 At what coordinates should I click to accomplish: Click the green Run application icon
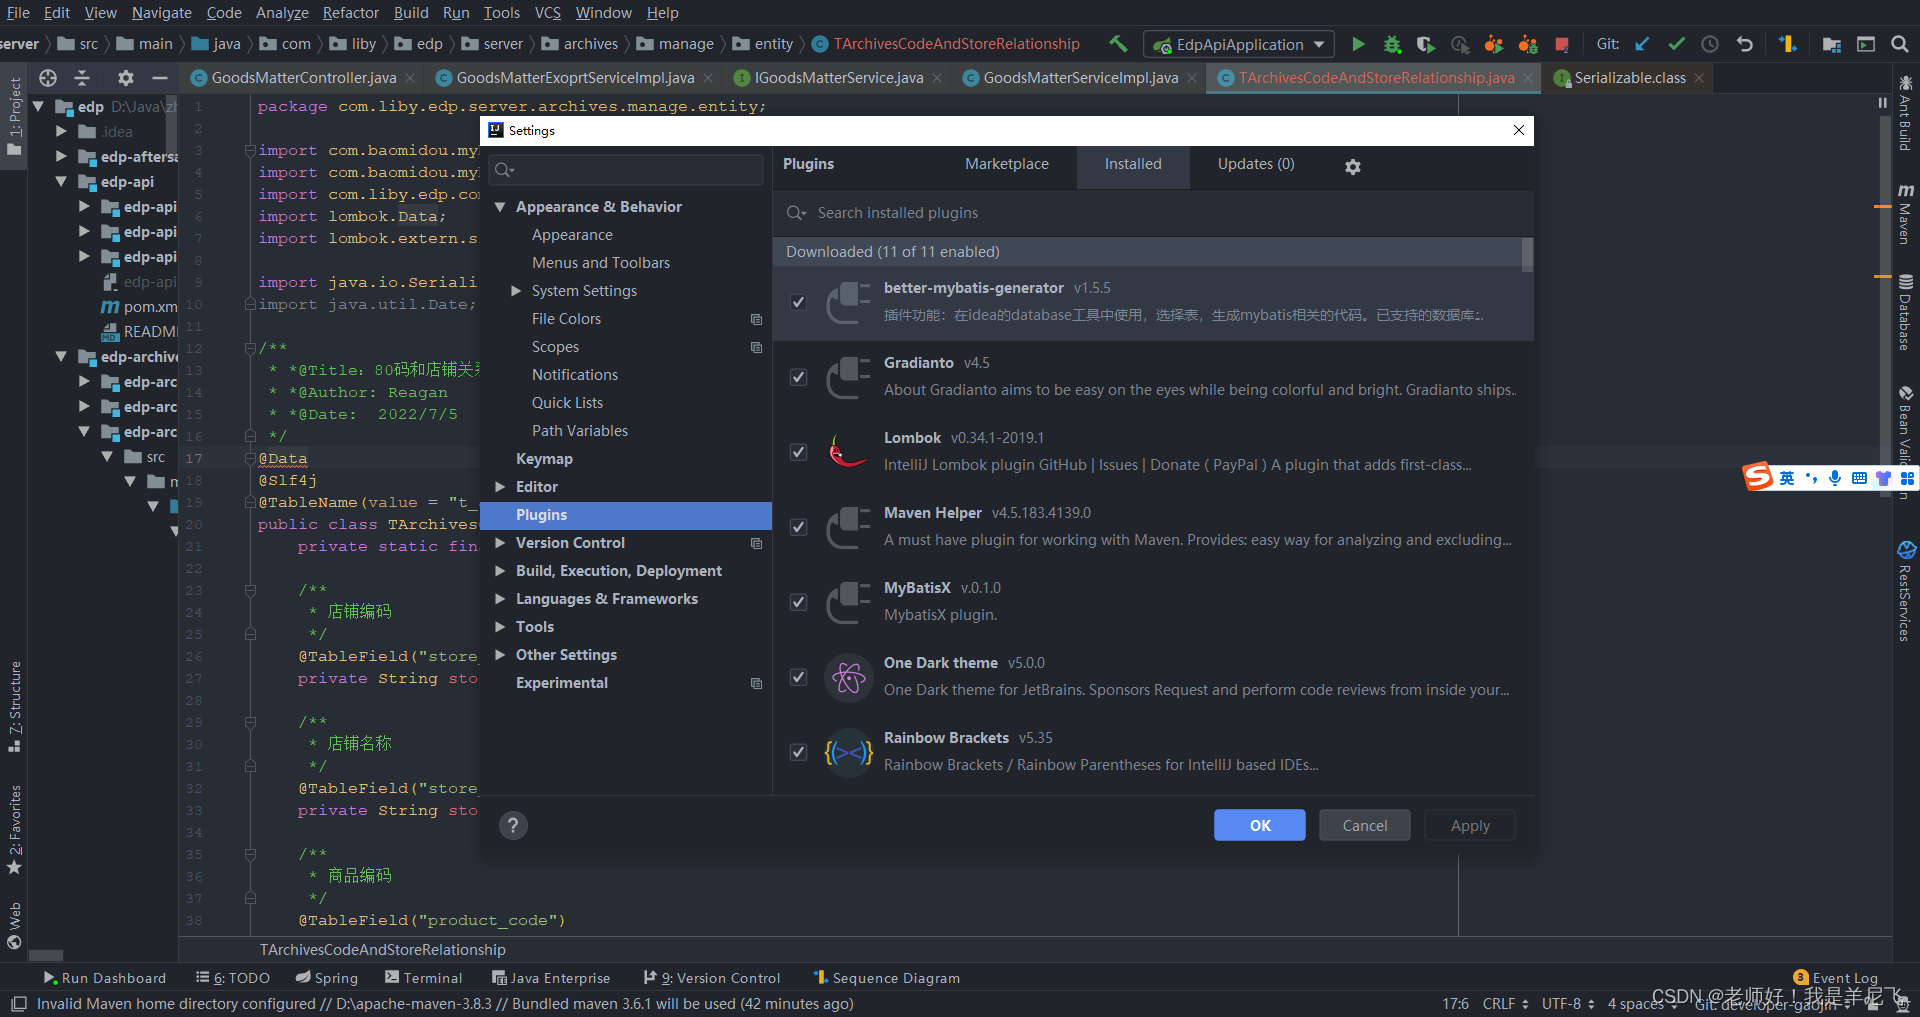1358,44
